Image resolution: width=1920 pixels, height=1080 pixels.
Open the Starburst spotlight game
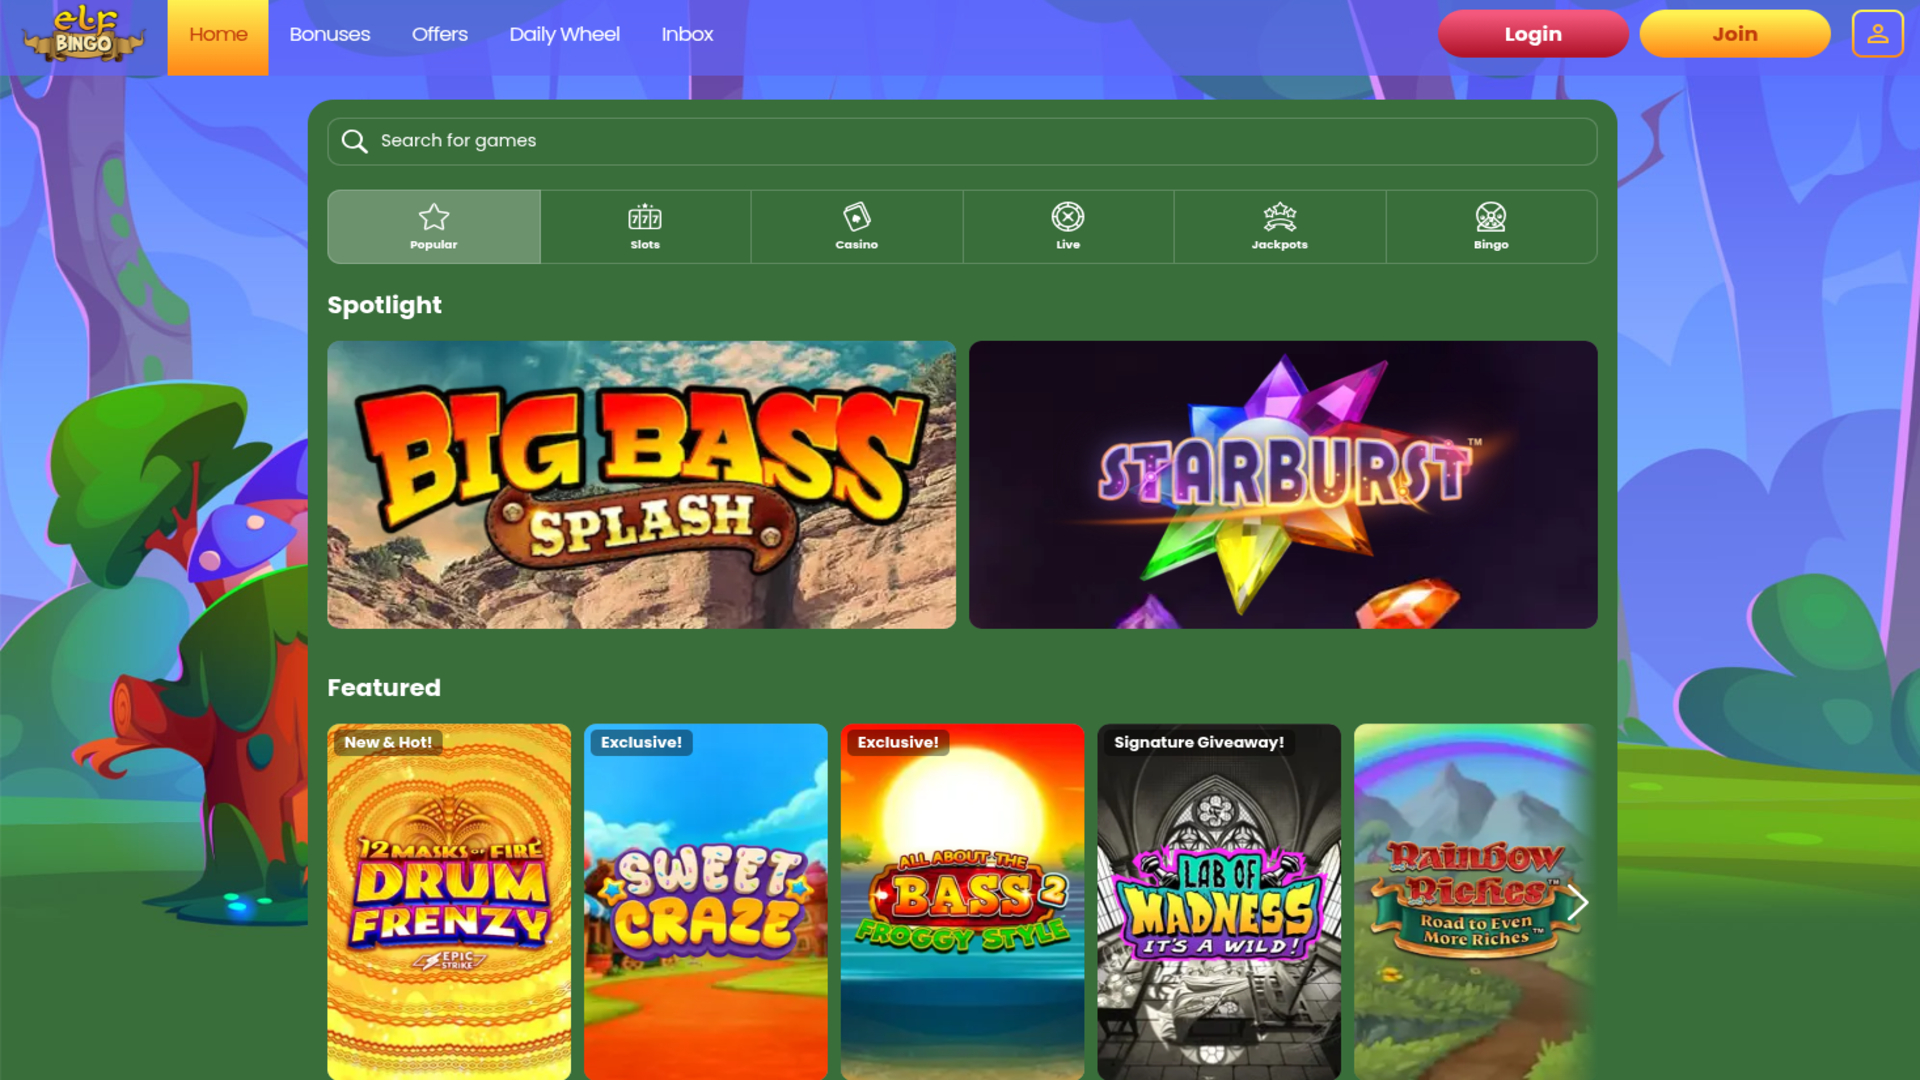point(1283,485)
